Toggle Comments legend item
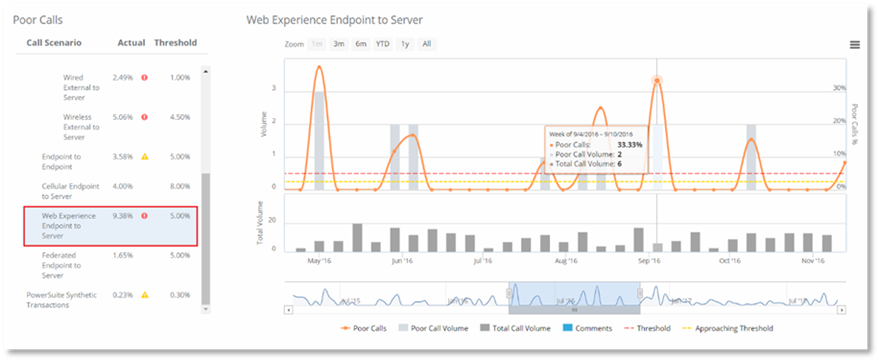The image size is (879, 361). coord(587,328)
